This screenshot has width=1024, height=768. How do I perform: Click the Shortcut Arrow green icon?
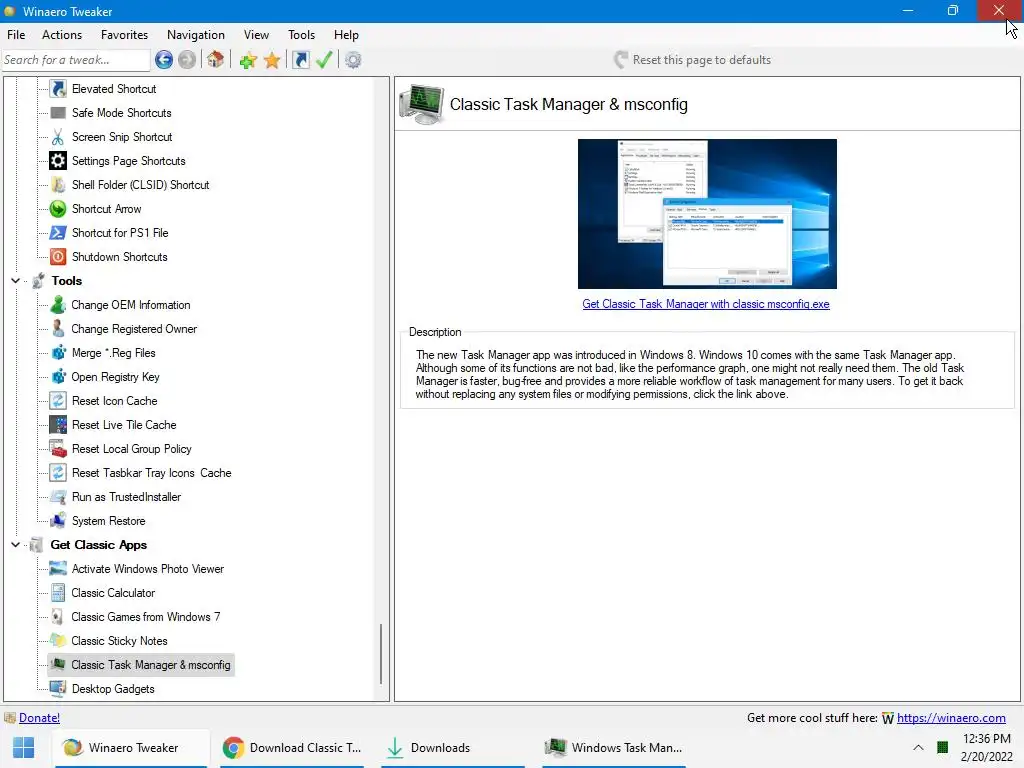click(x=58, y=209)
